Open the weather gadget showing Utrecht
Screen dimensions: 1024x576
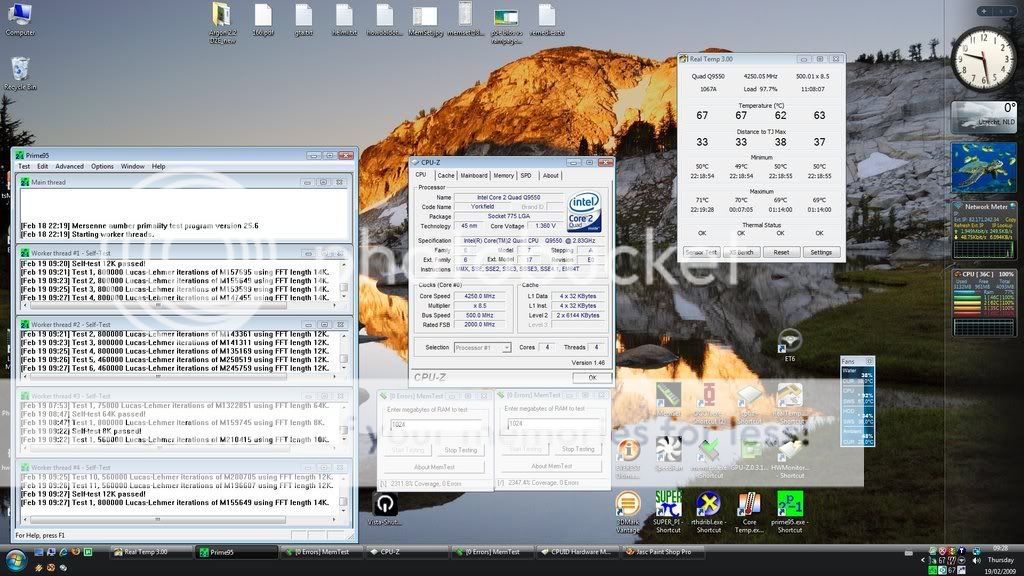click(x=984, y=117)
